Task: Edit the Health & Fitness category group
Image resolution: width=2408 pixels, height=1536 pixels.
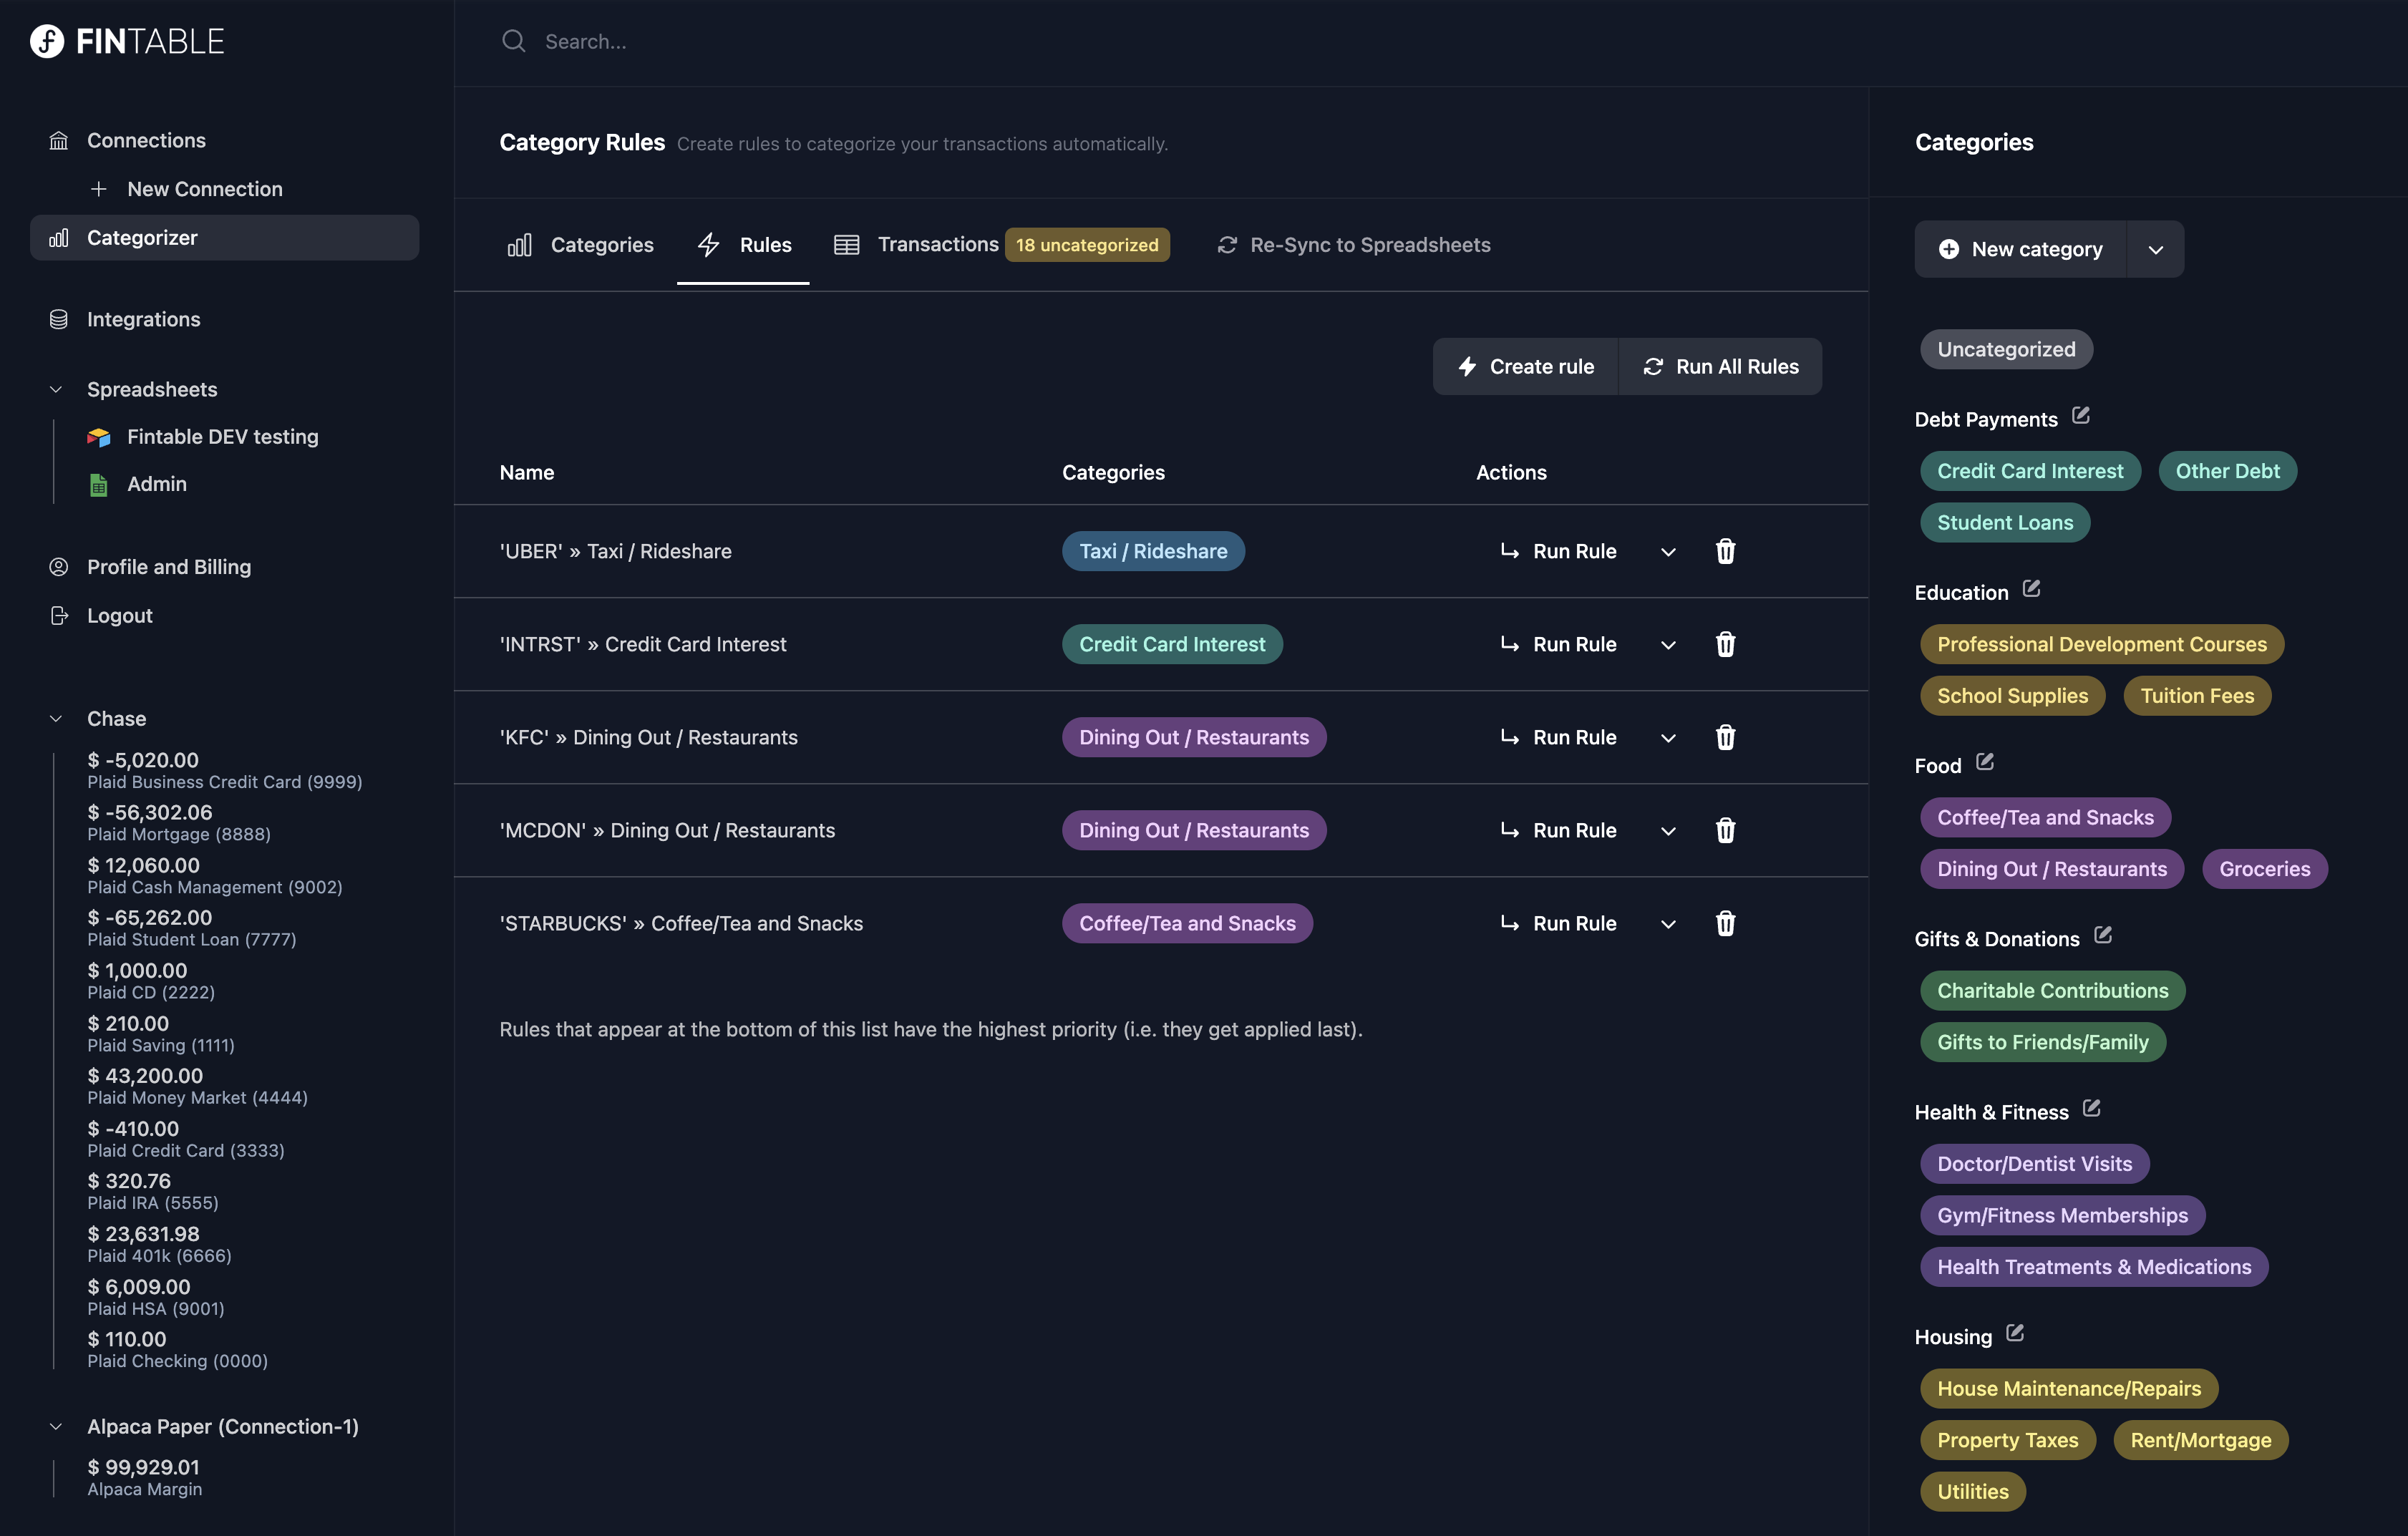Action: pyautogui.click(x=2091, y=1108)
